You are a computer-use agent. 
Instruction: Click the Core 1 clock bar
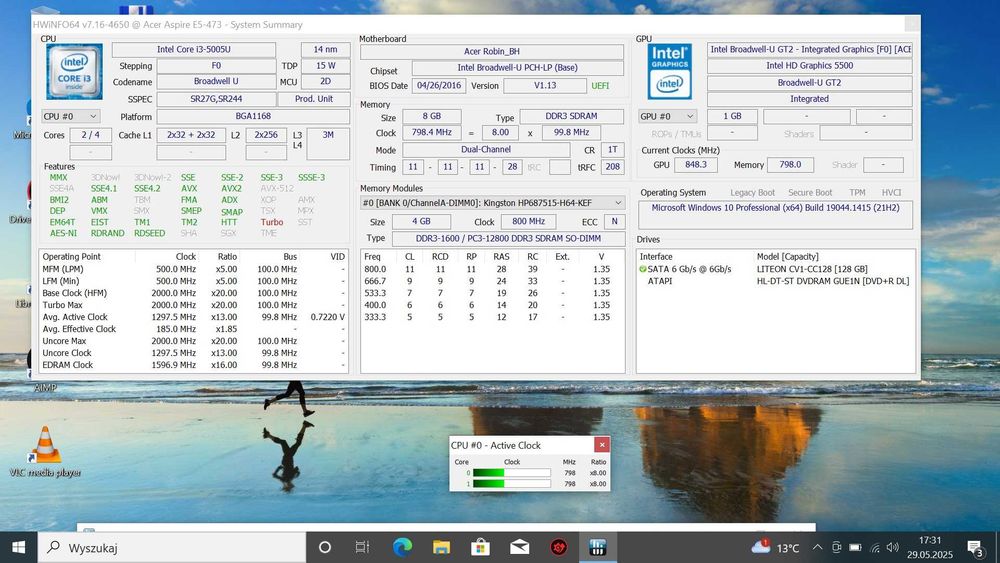pos(511,484)
